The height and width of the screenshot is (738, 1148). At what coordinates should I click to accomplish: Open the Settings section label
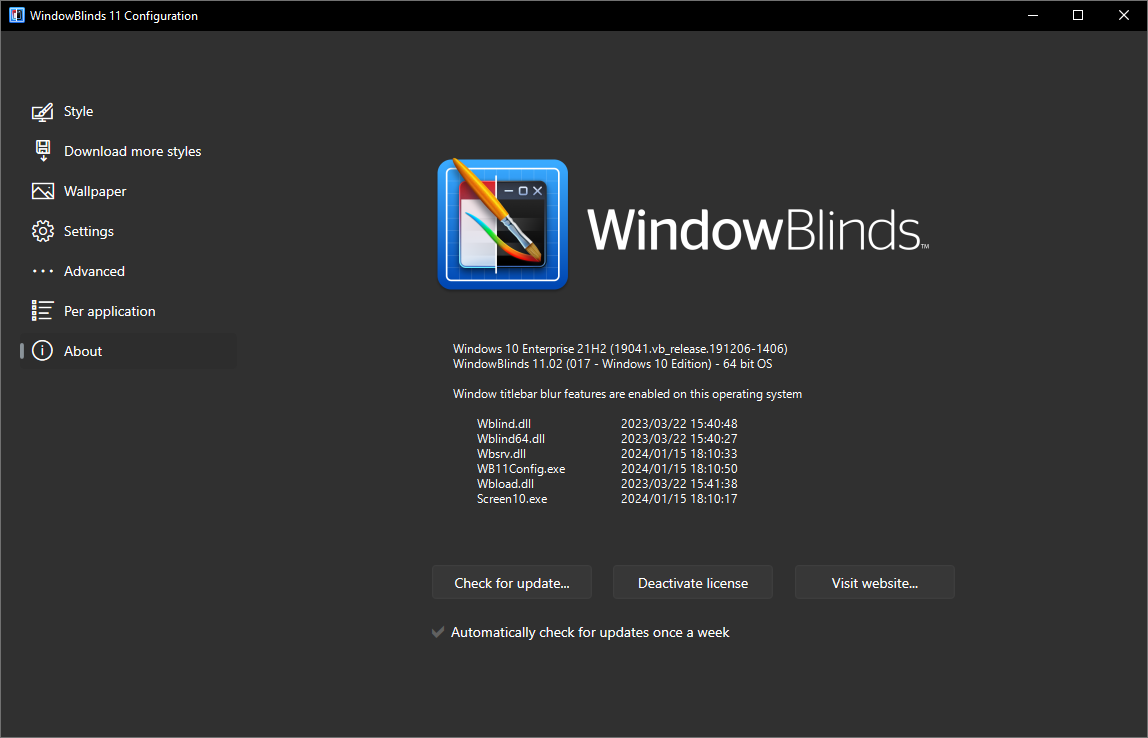89,231
